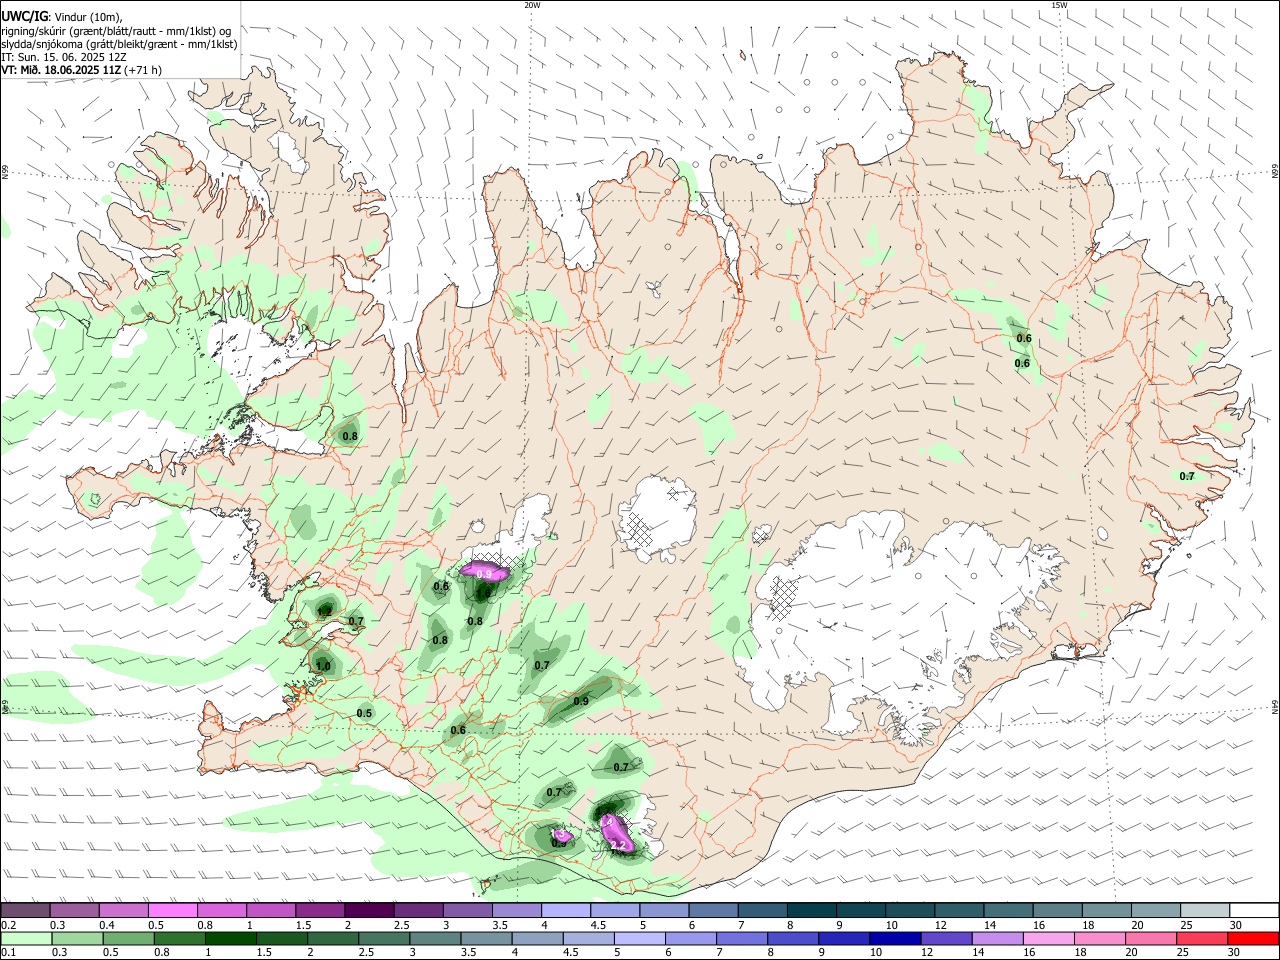Click the '2.2' precipitation value on the map
The height and width of the screenshot is (960, 1280).
click(x=618, y=846)
